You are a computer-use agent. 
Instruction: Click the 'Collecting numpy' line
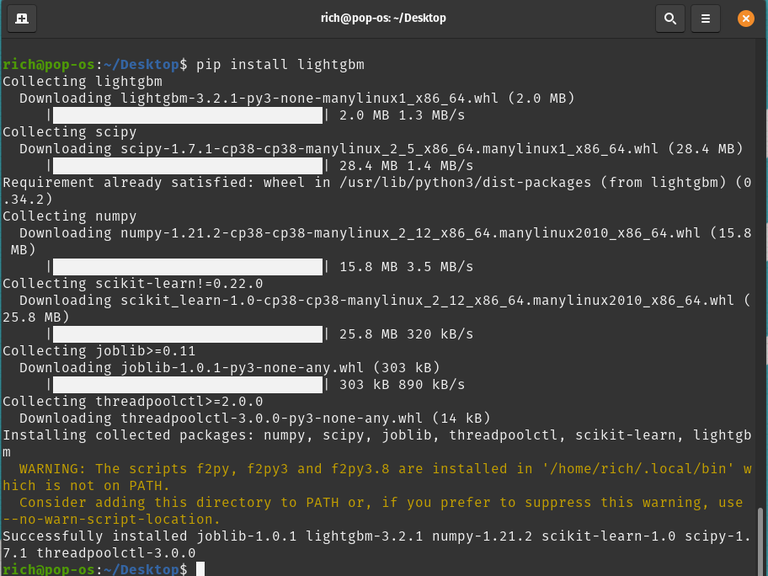pos(70,216)
